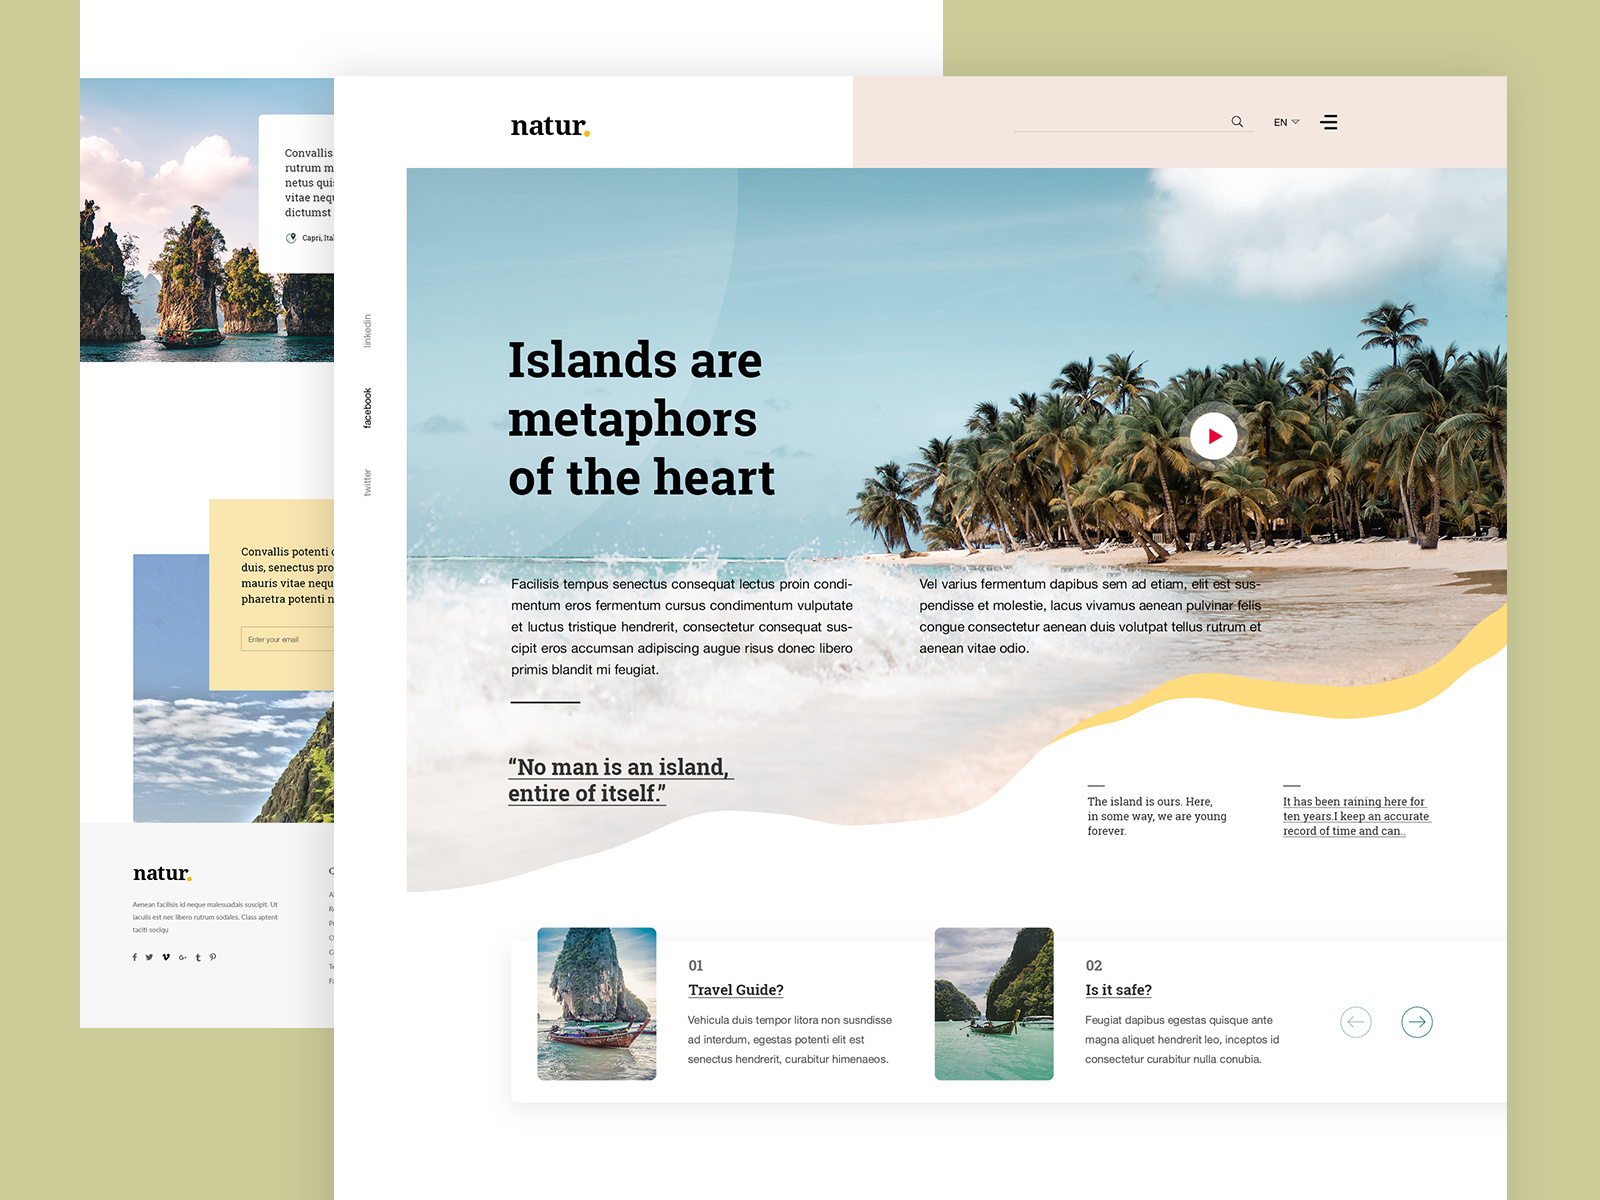Click the Twitter icon in the footer
The height and width of the screenshot is (1200, 1600).
click(149, 957)
